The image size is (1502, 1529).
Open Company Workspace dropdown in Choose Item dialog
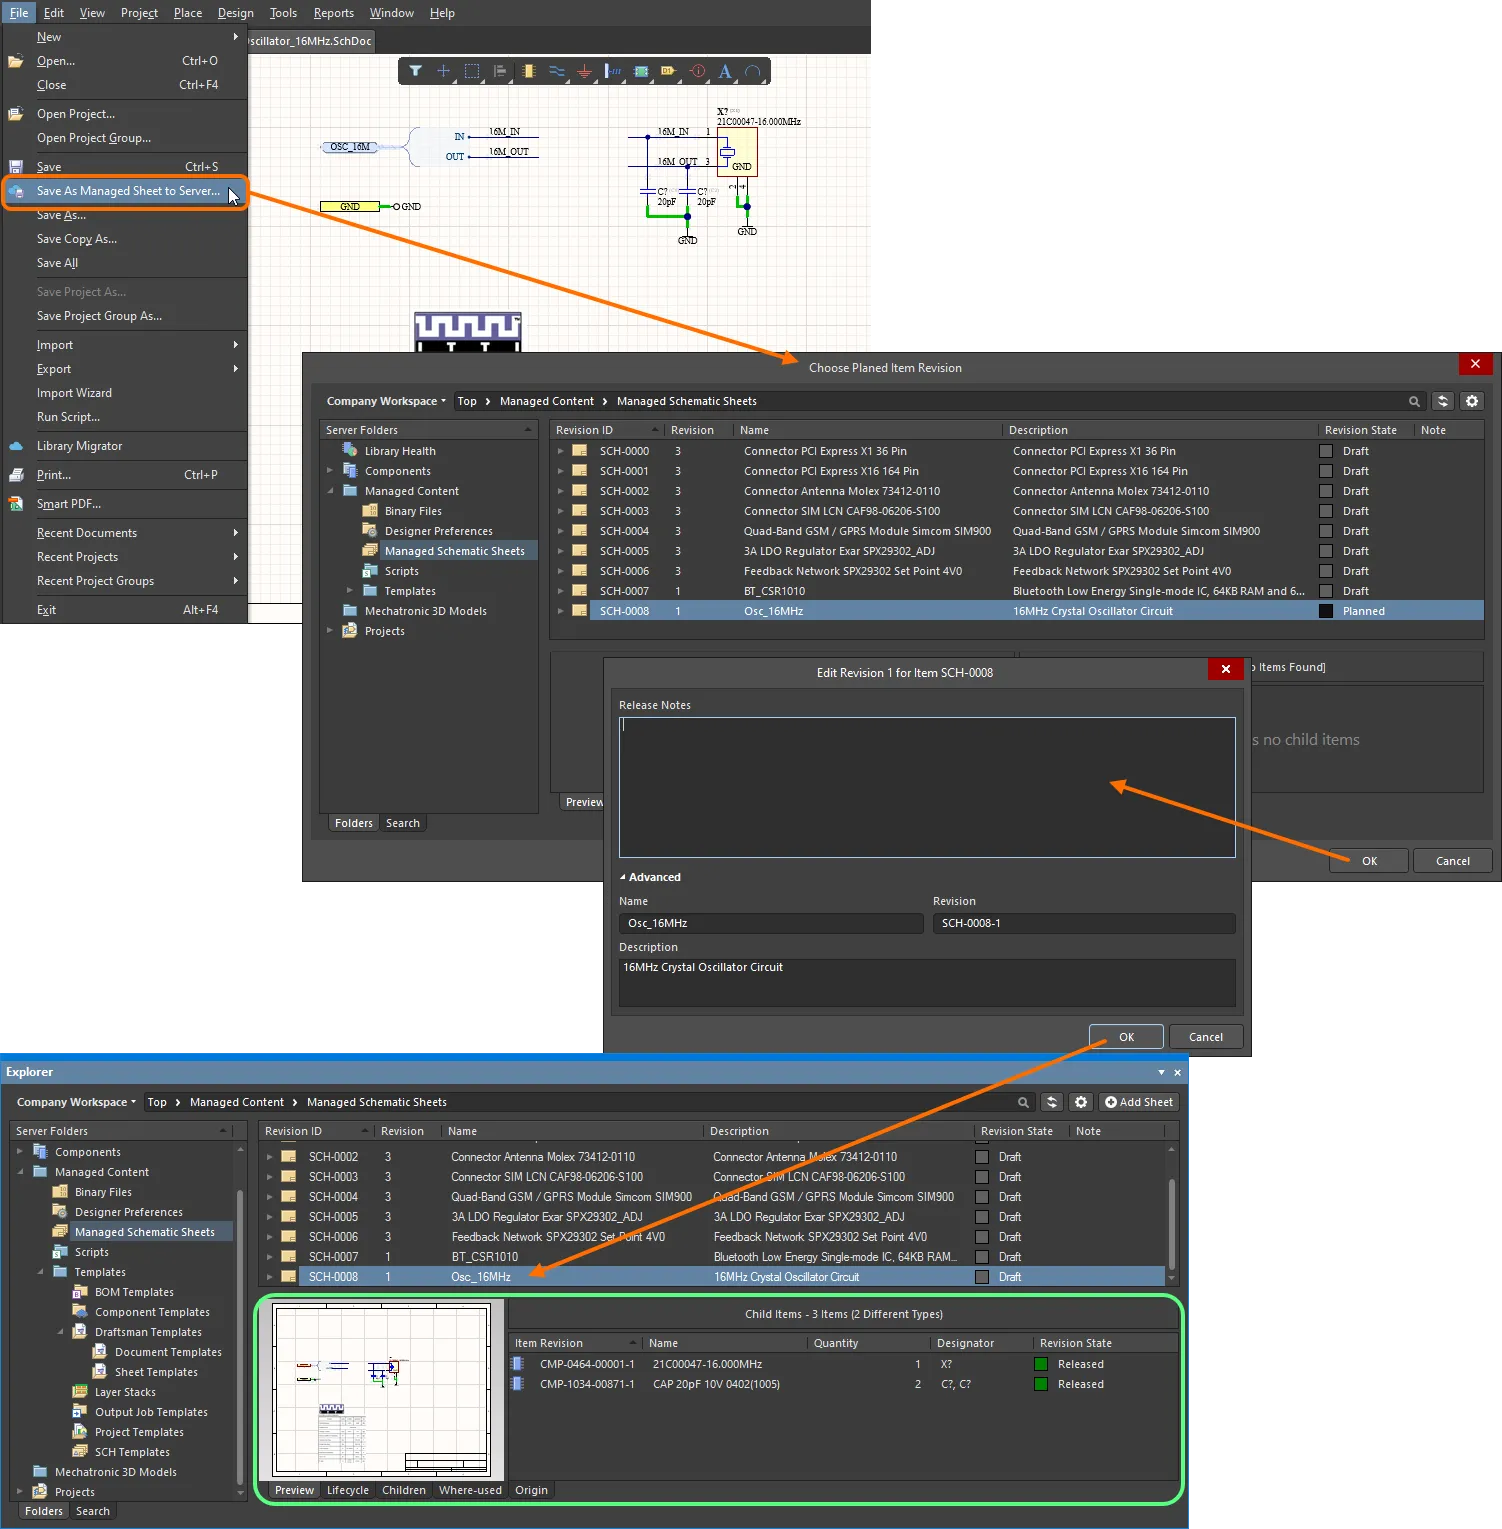pyautogui.click(x=387, y=401)
